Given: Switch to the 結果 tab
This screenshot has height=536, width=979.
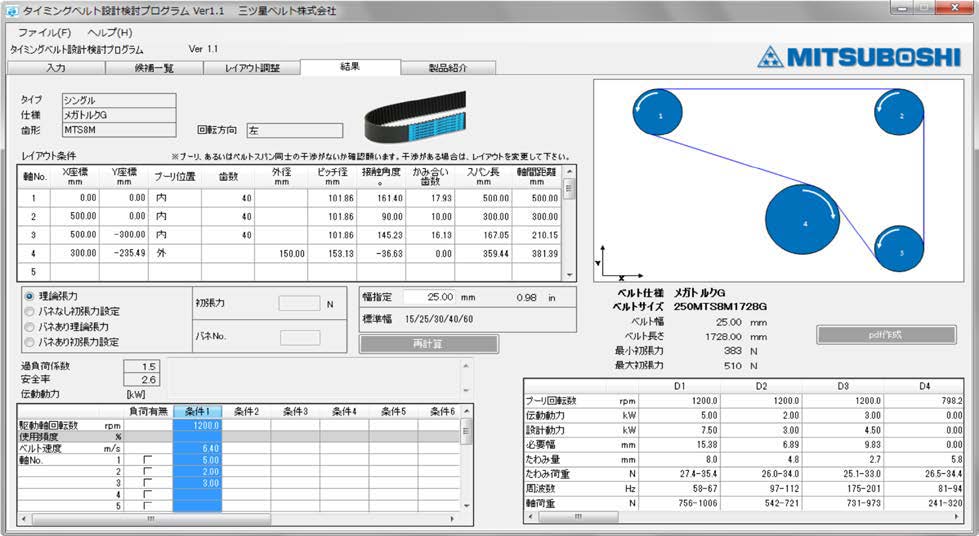Looking at the screenshot, I should 350,66.
